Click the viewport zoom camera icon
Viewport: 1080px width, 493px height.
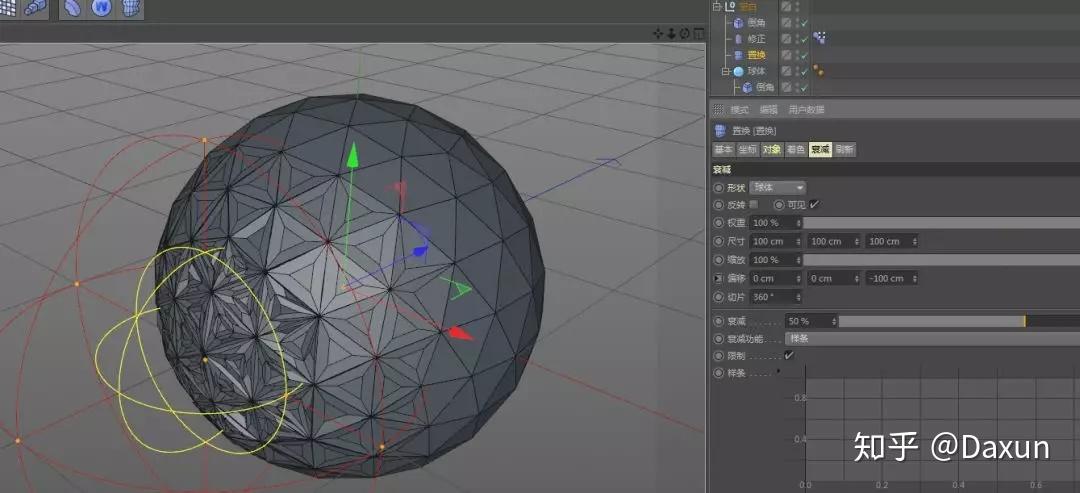click(672, 33)
